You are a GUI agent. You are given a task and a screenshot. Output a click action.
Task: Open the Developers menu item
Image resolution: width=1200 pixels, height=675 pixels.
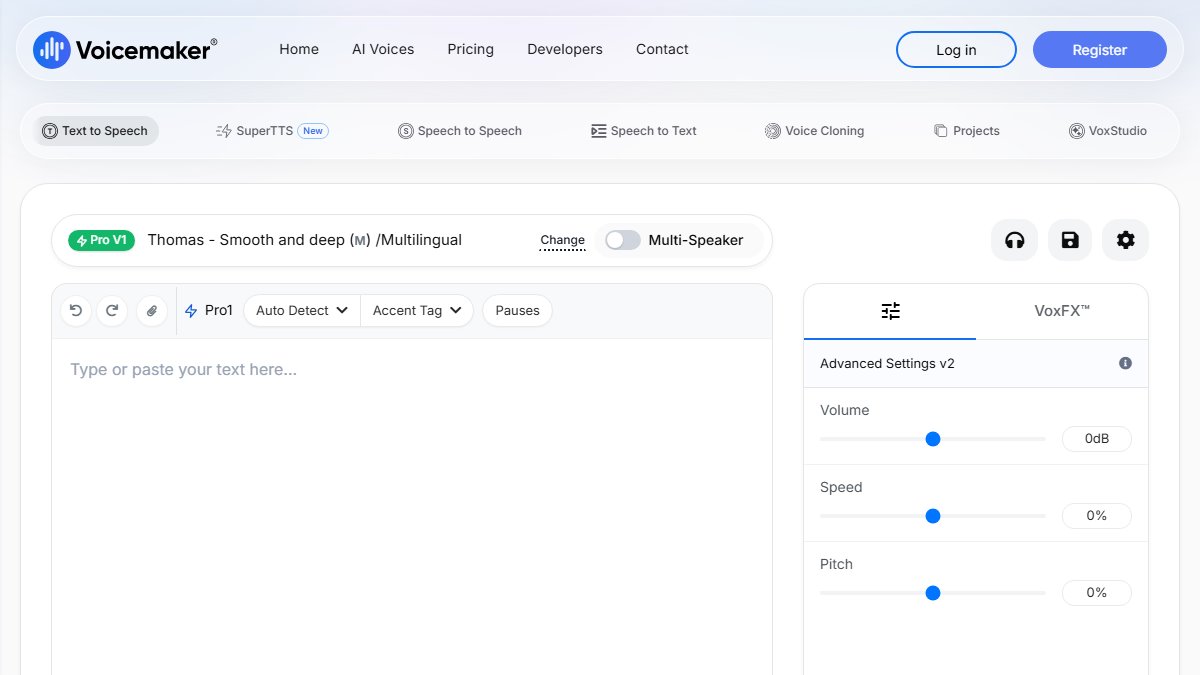pos(565,49)
